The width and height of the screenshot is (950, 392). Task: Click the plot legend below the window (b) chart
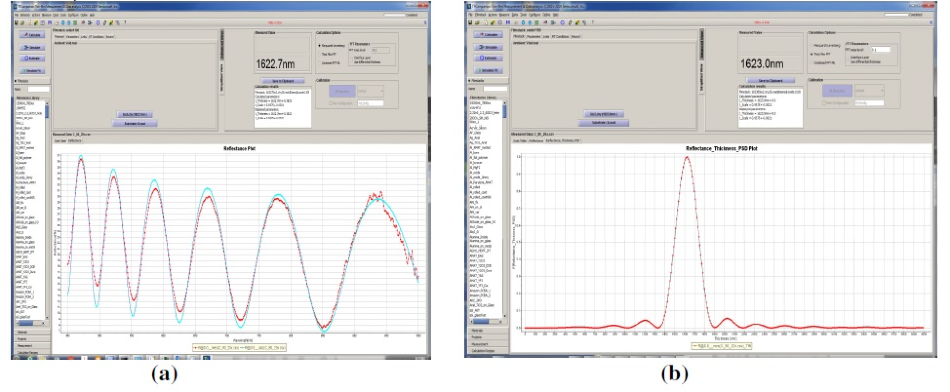(722, 345)
